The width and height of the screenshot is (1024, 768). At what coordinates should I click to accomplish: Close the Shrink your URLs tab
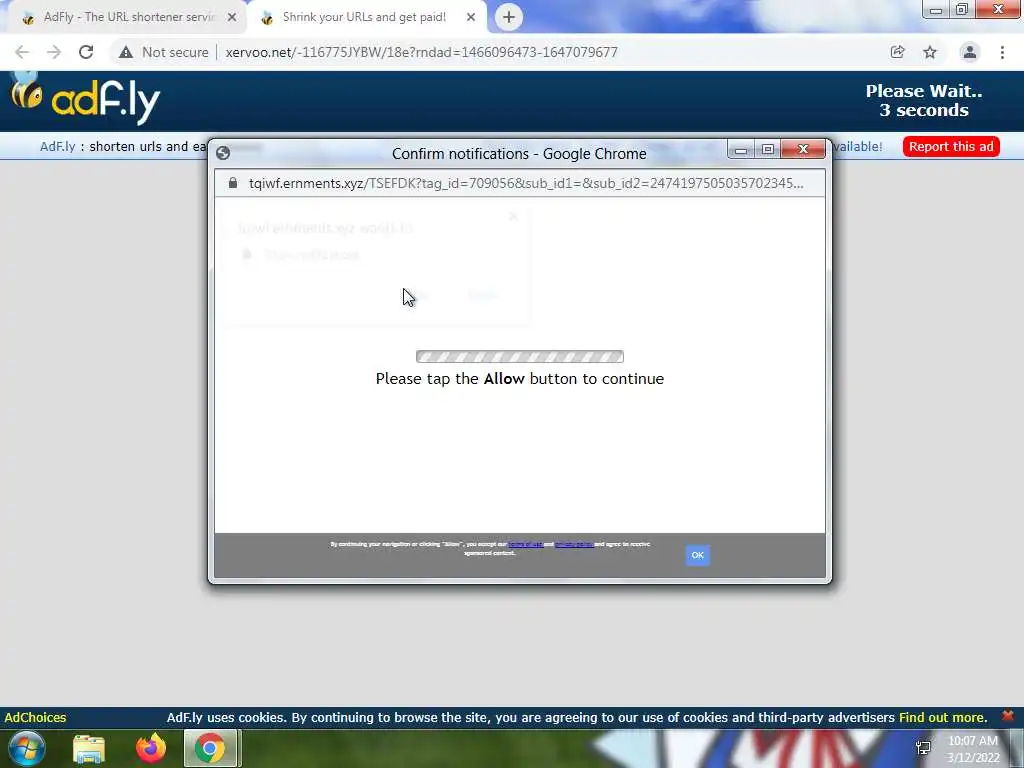(471, 18)
